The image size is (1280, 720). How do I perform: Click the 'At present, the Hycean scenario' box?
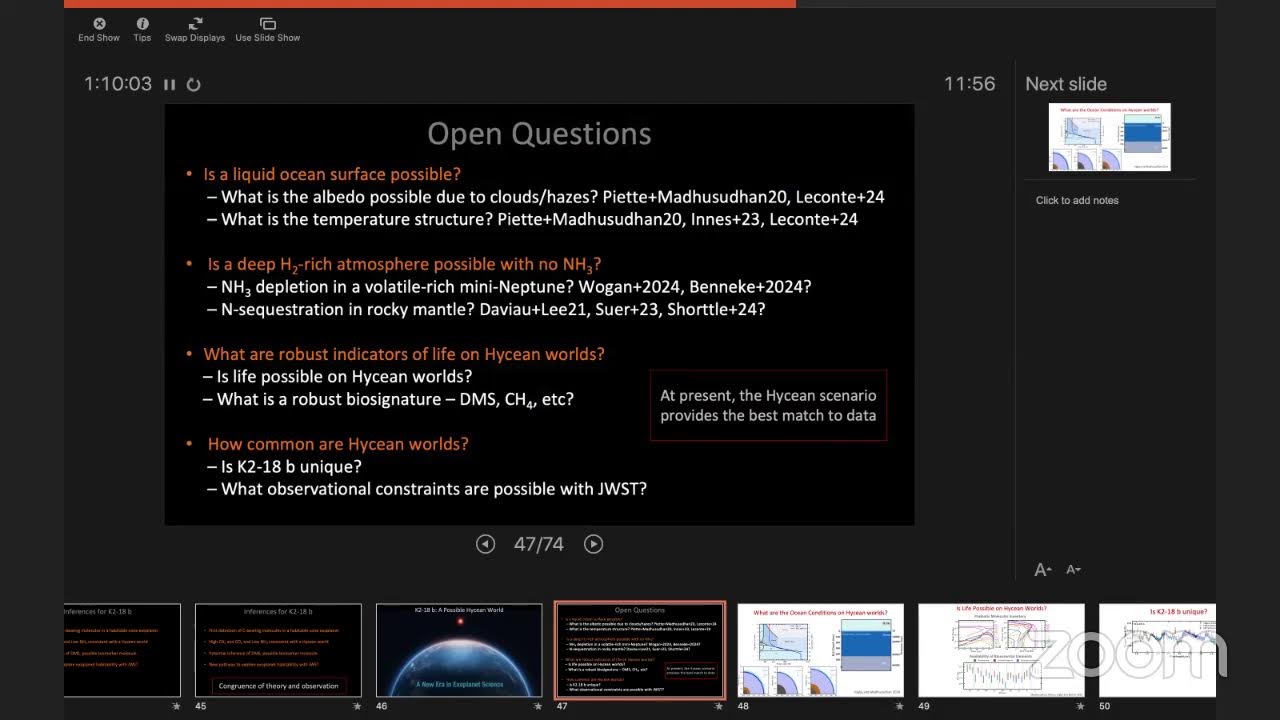(768, 405)
